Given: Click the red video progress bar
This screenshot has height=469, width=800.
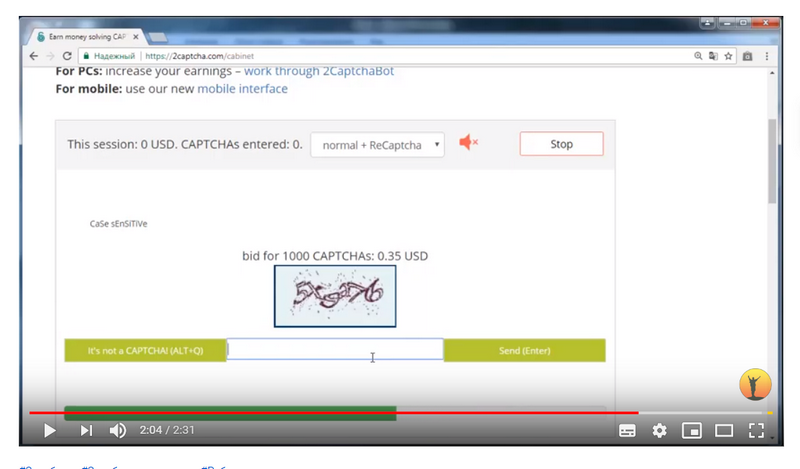Looking at the screenshot, I should (330, 412).
